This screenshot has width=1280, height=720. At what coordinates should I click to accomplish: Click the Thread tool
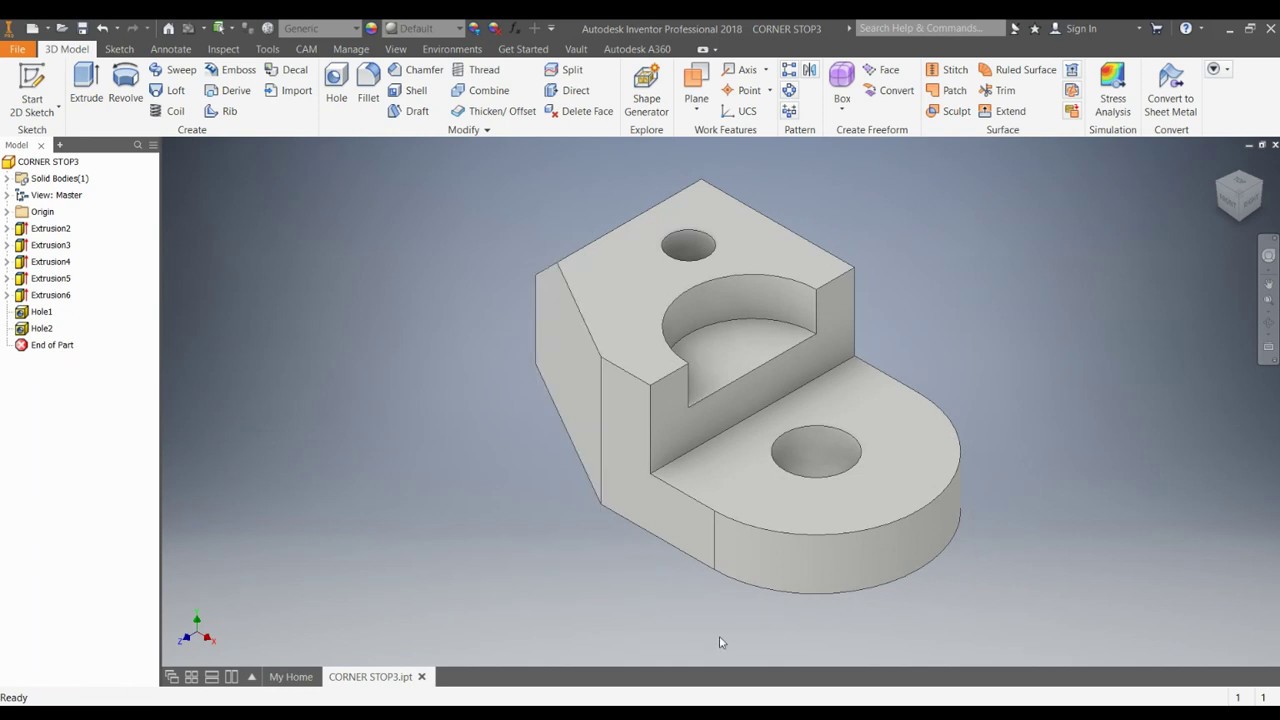tap(475, 70)
